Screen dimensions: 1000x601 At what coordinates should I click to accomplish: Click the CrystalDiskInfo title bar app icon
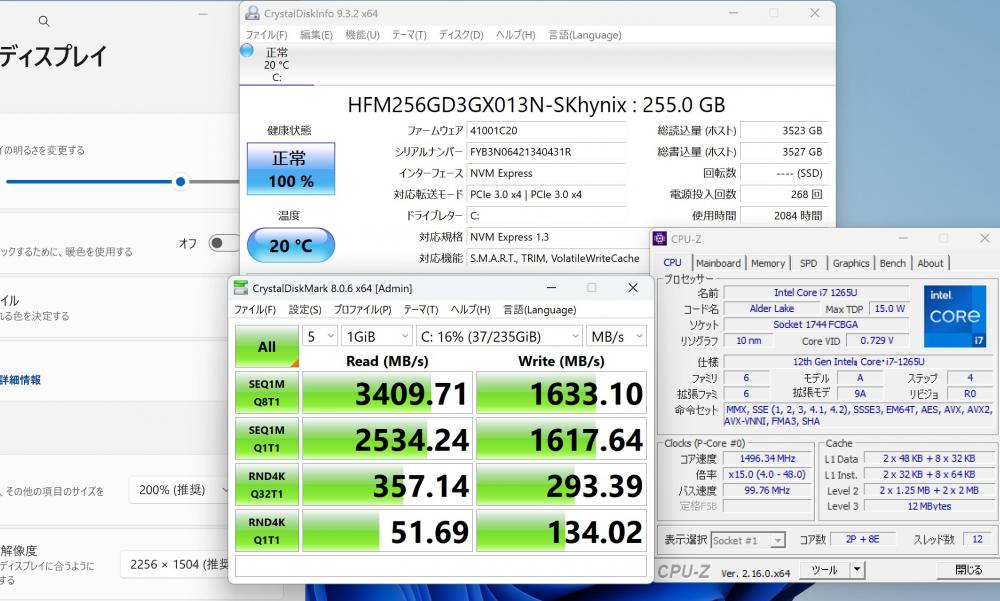(x=249, y=13)
